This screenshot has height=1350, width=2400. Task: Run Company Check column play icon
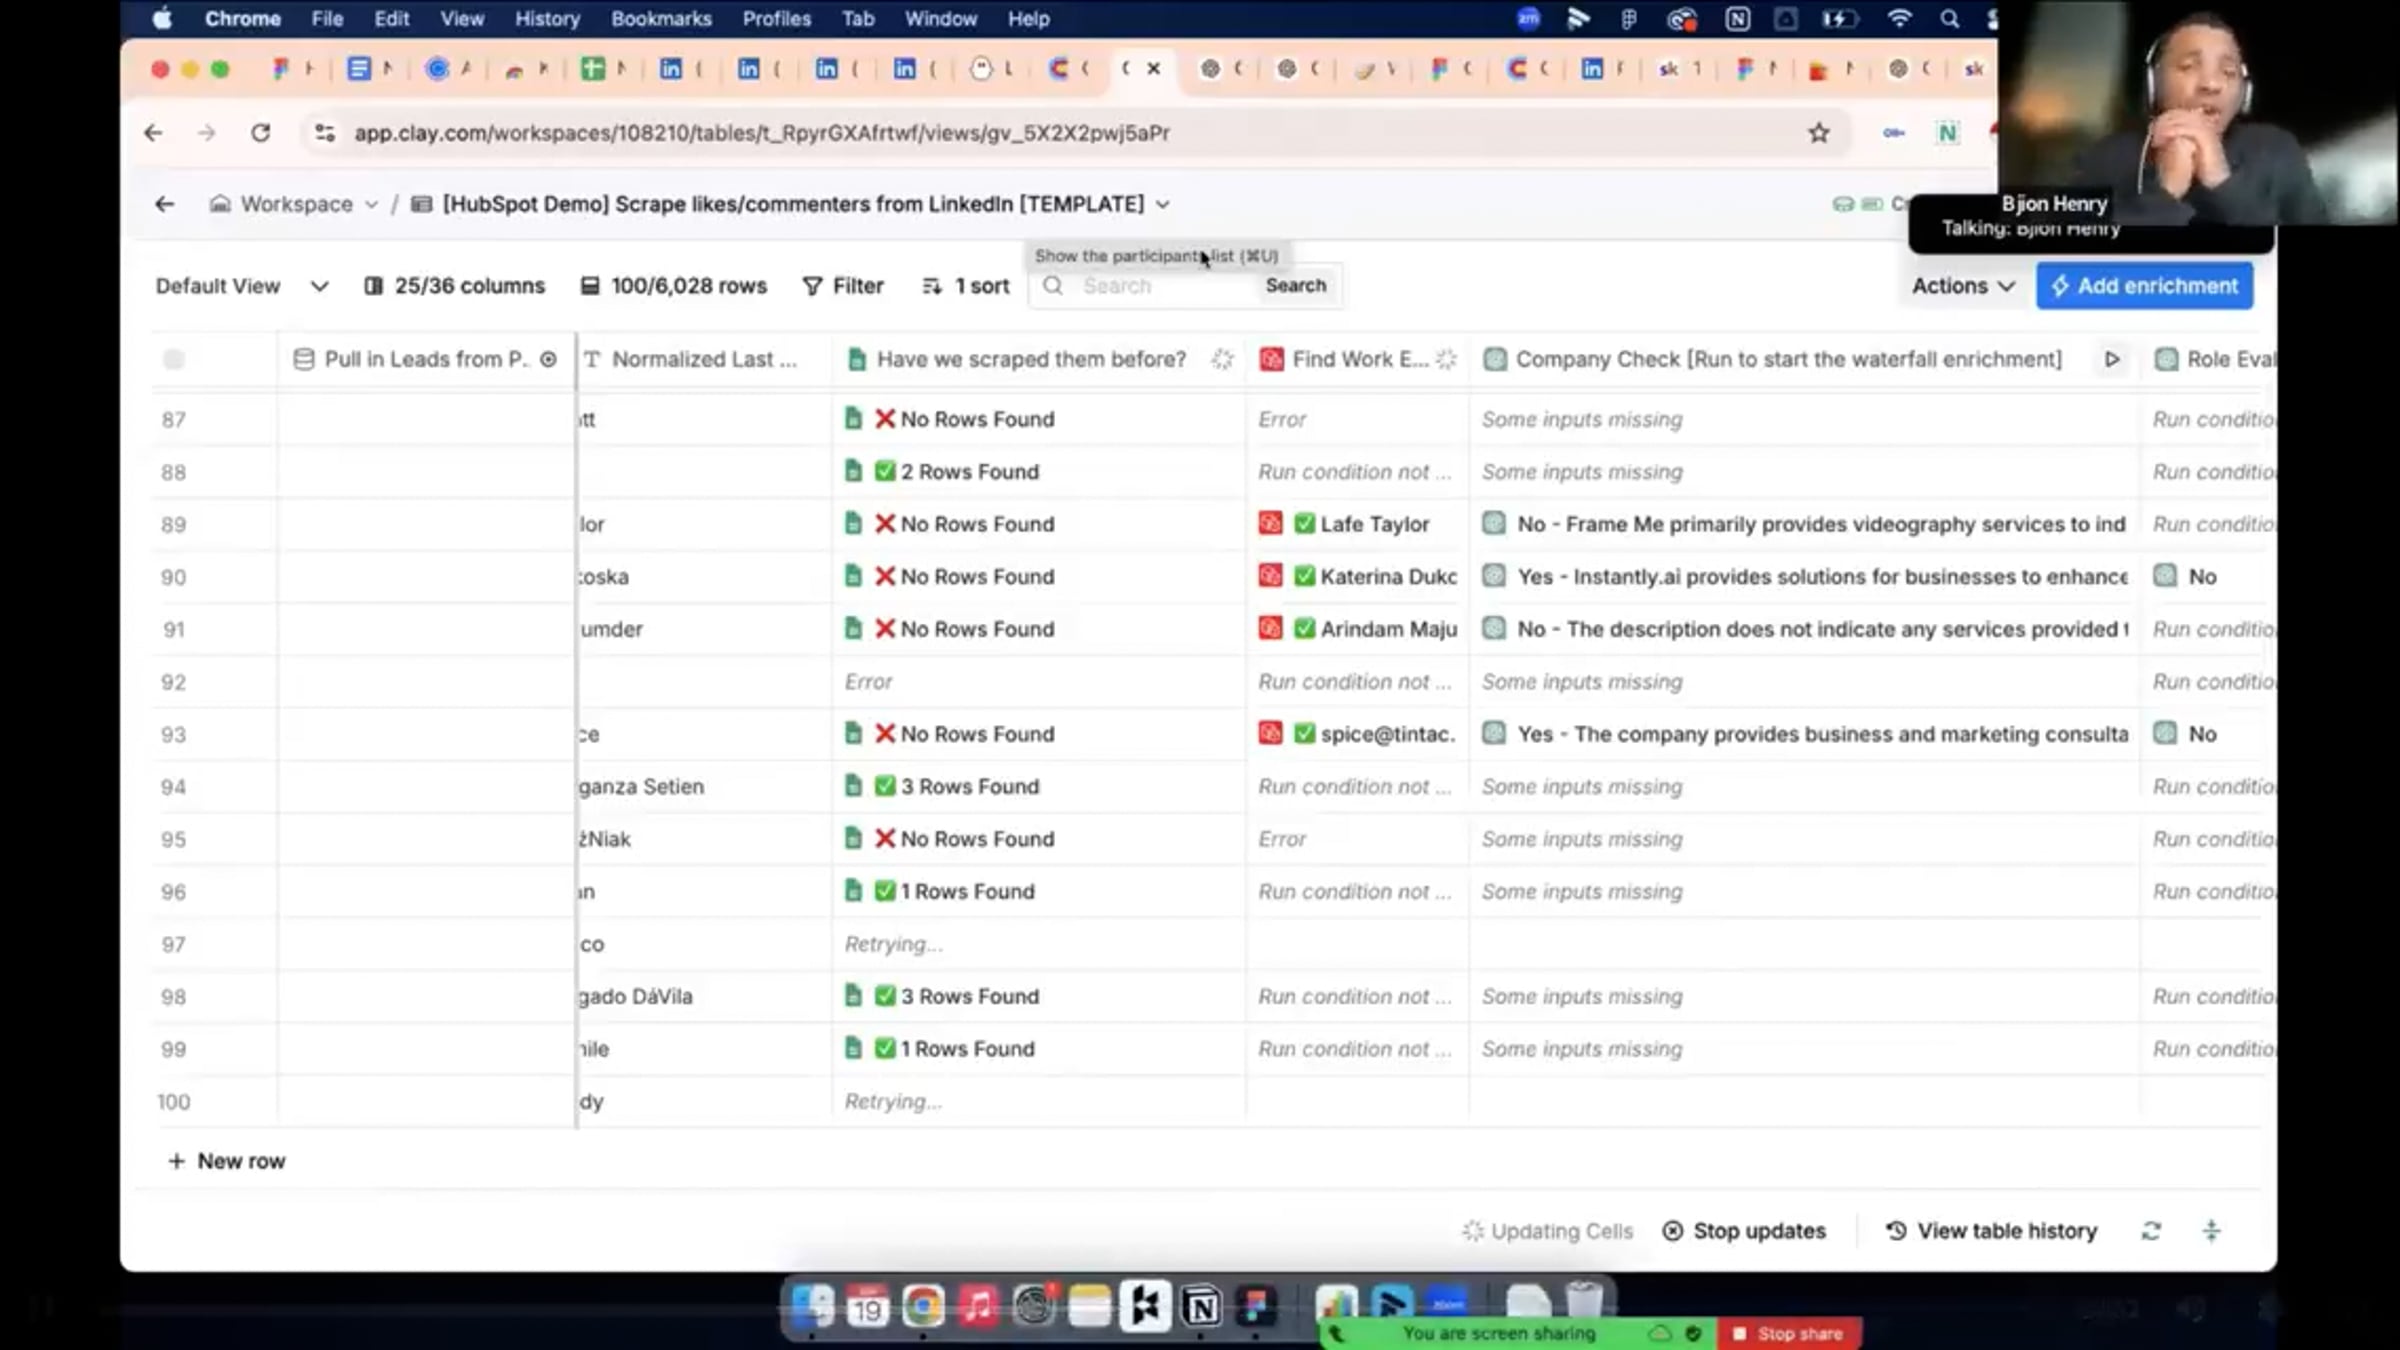point(2111,360)
